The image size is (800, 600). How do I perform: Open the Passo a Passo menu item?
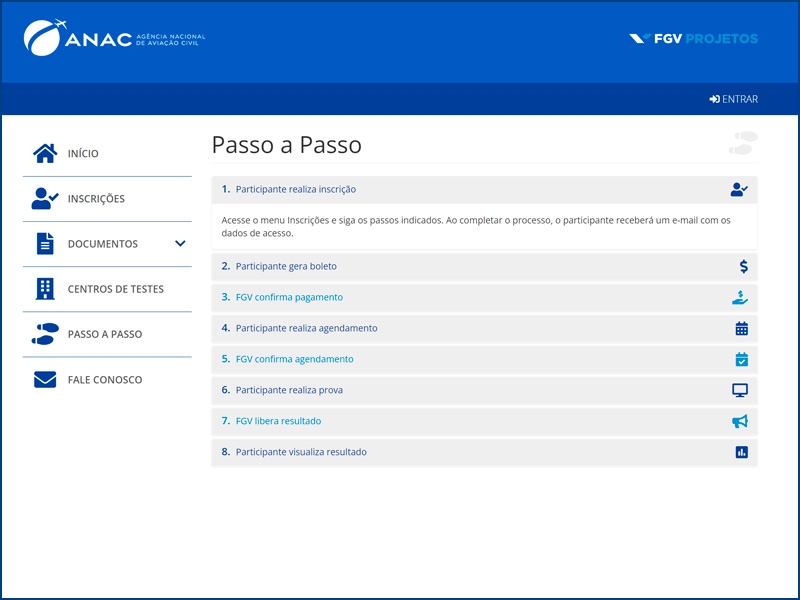(x=104, y=335)
